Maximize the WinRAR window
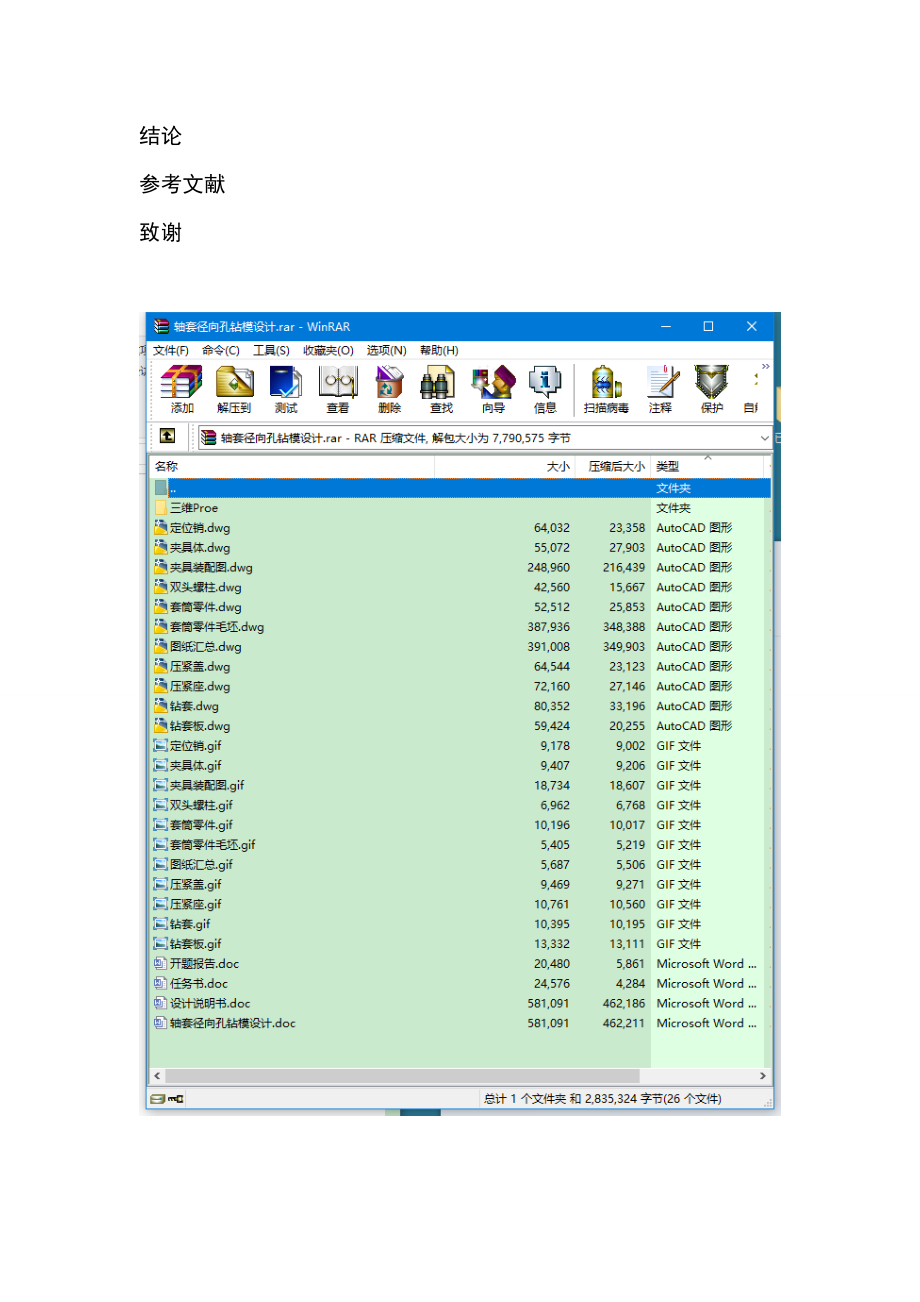Screen dimensions: 920x1302 coord(708,326)
